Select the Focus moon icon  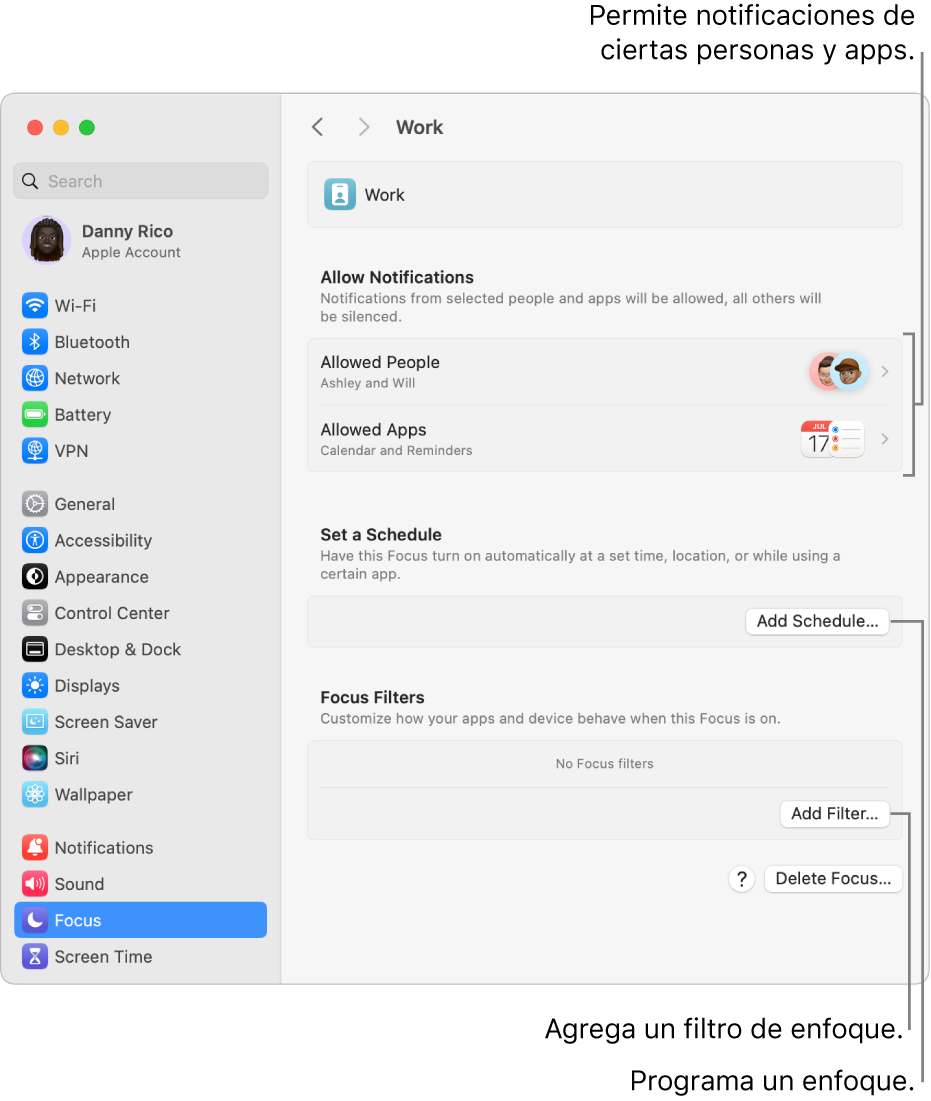[34, 921]
